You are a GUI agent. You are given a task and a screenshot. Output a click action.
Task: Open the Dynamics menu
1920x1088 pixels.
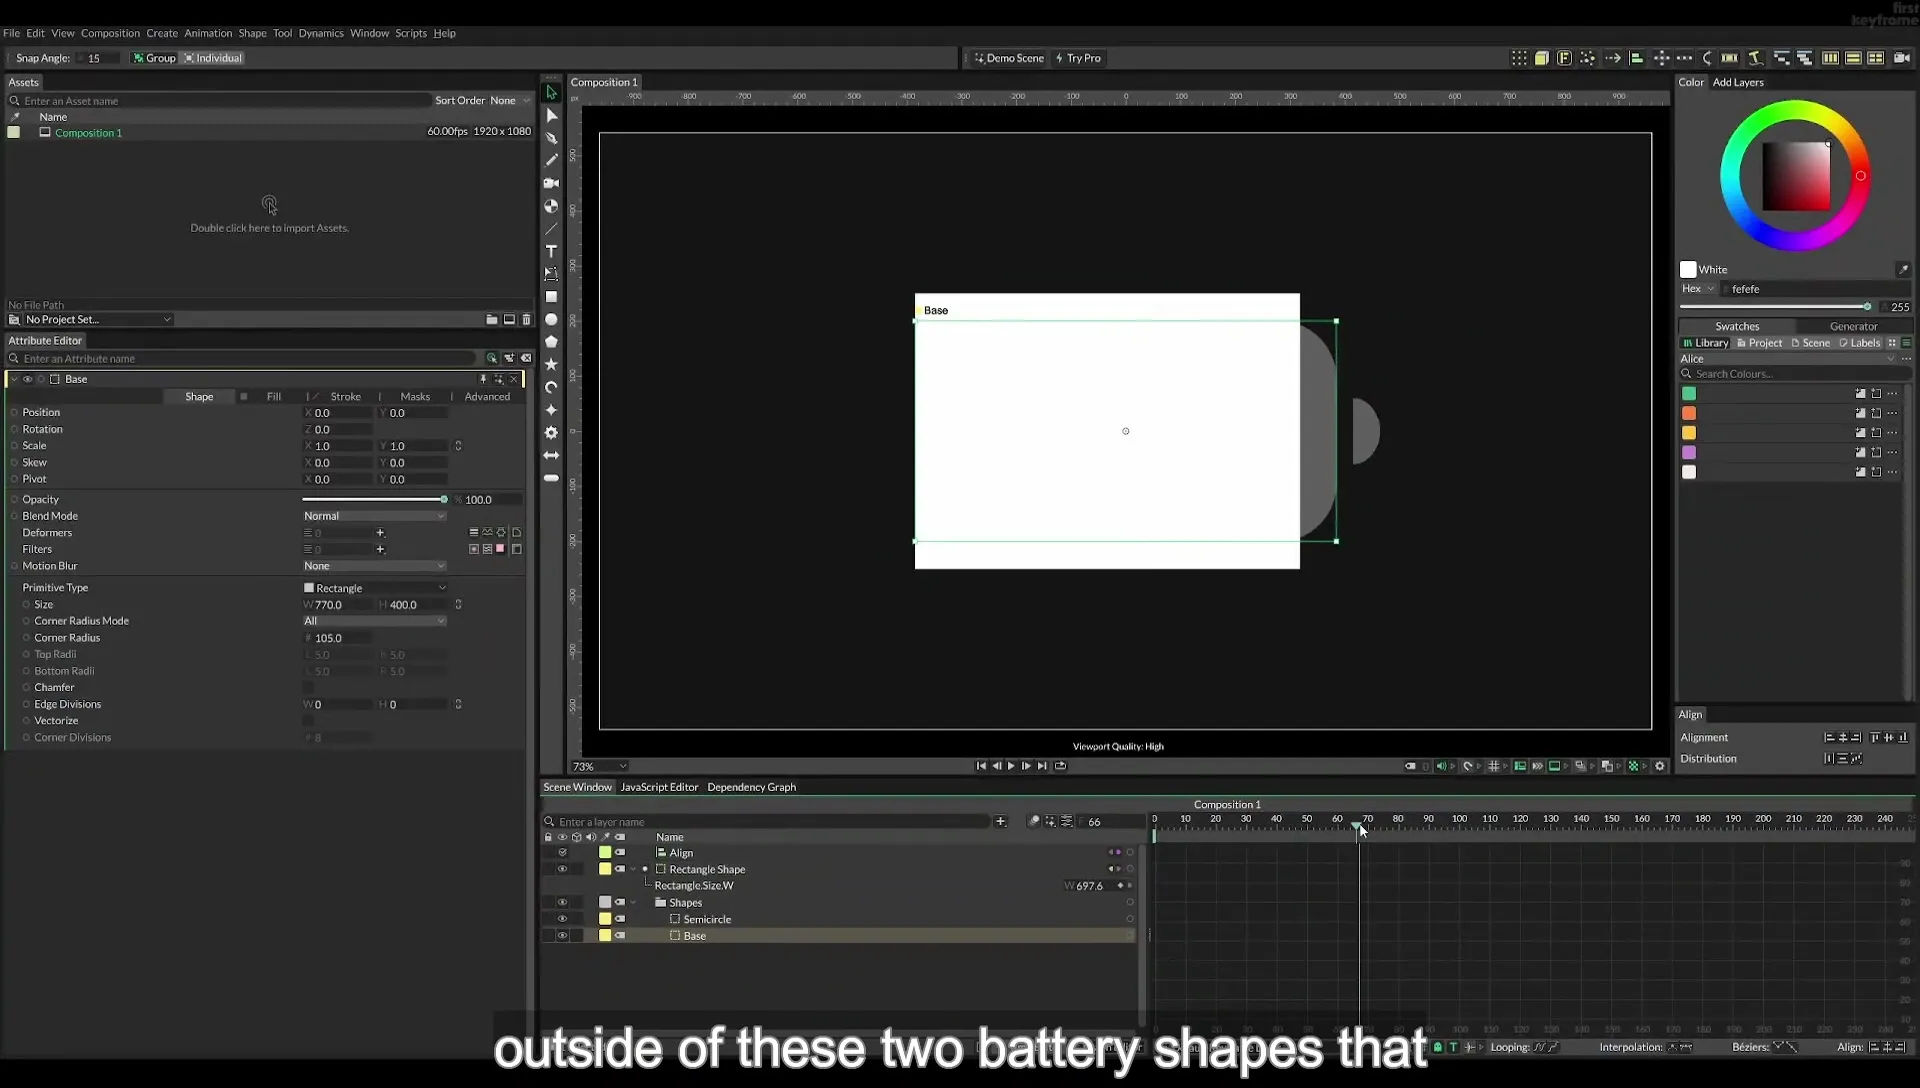(321, 33)
